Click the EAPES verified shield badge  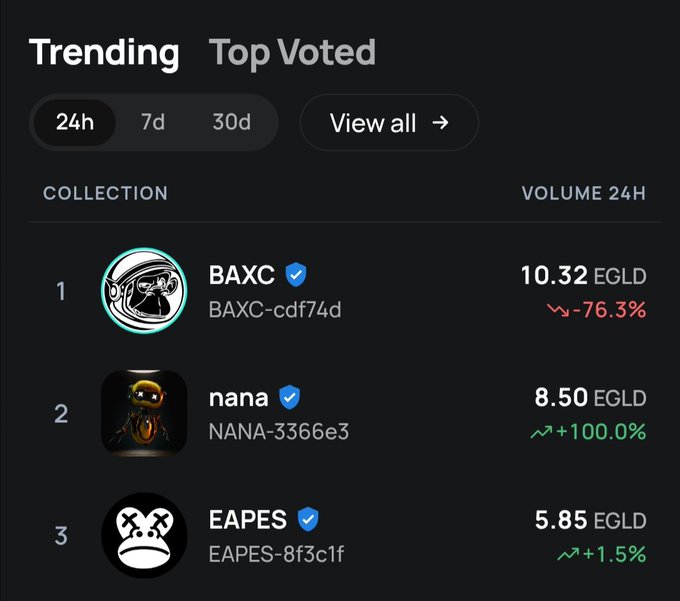[308, 519]
